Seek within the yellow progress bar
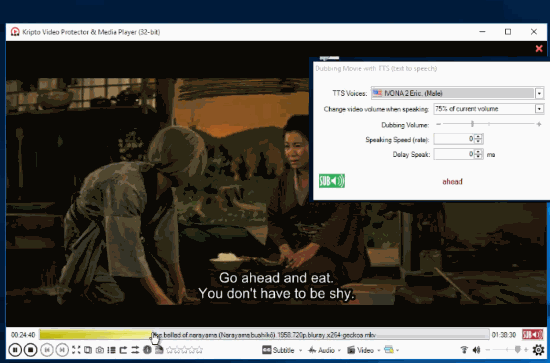This screenshot has height=363, width=550. (95, 335)
